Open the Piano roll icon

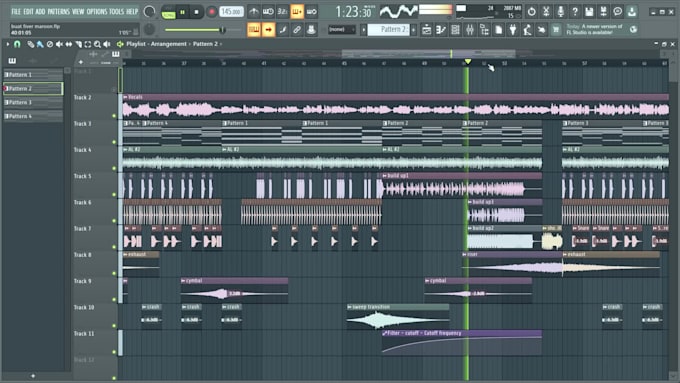coord(441,30)
